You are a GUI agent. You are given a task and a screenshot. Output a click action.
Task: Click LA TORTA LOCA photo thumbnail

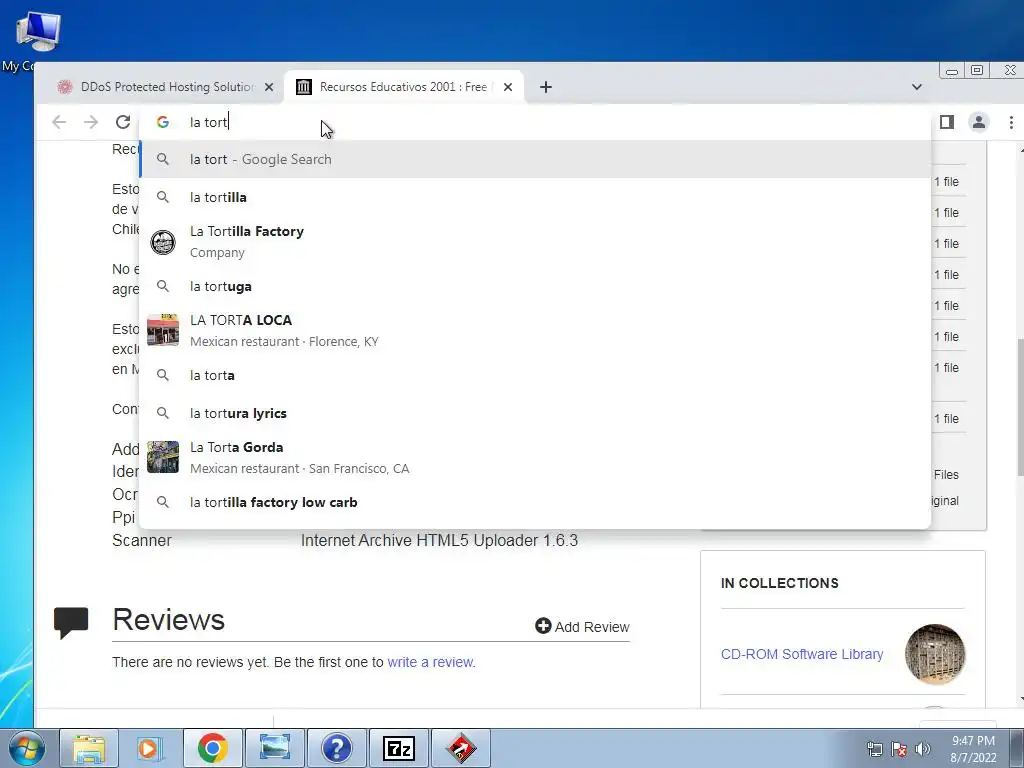(x=163, y=330)
